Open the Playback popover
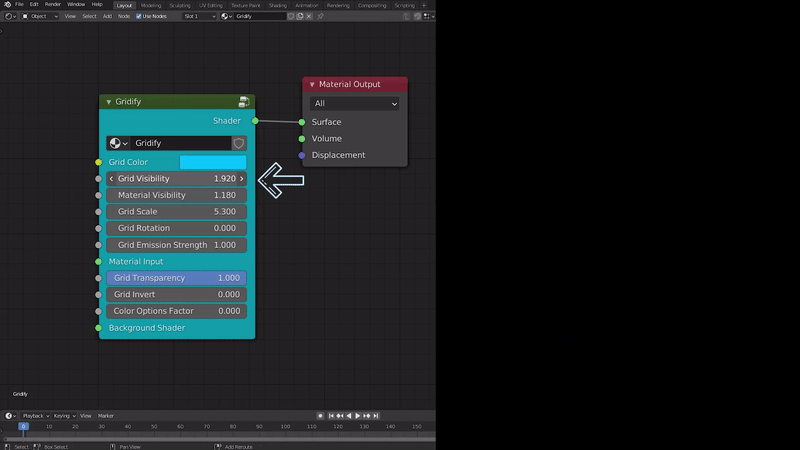Viewport: 800px width, 450px height. pyautogui.click(x=36, y=416)
